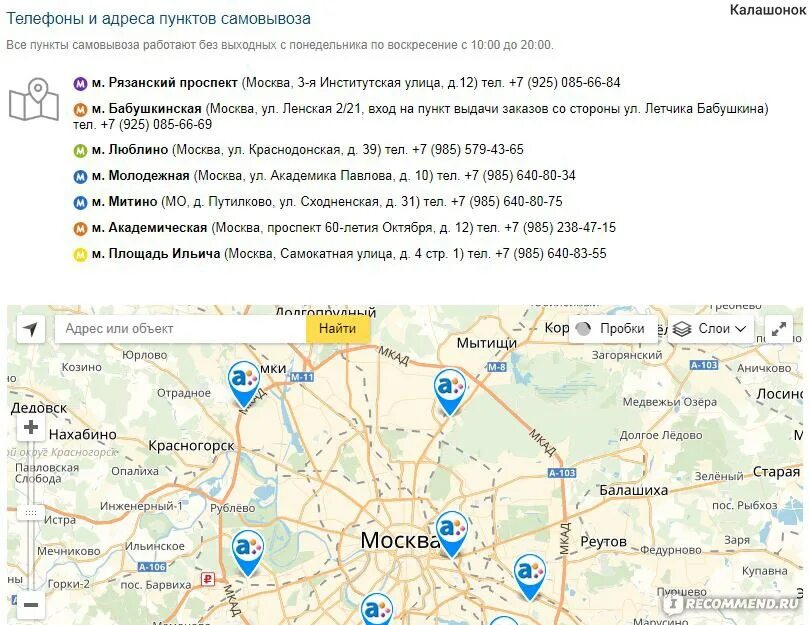
Task: Zoom in with the plus button
Action: click(x=31, y=427)
